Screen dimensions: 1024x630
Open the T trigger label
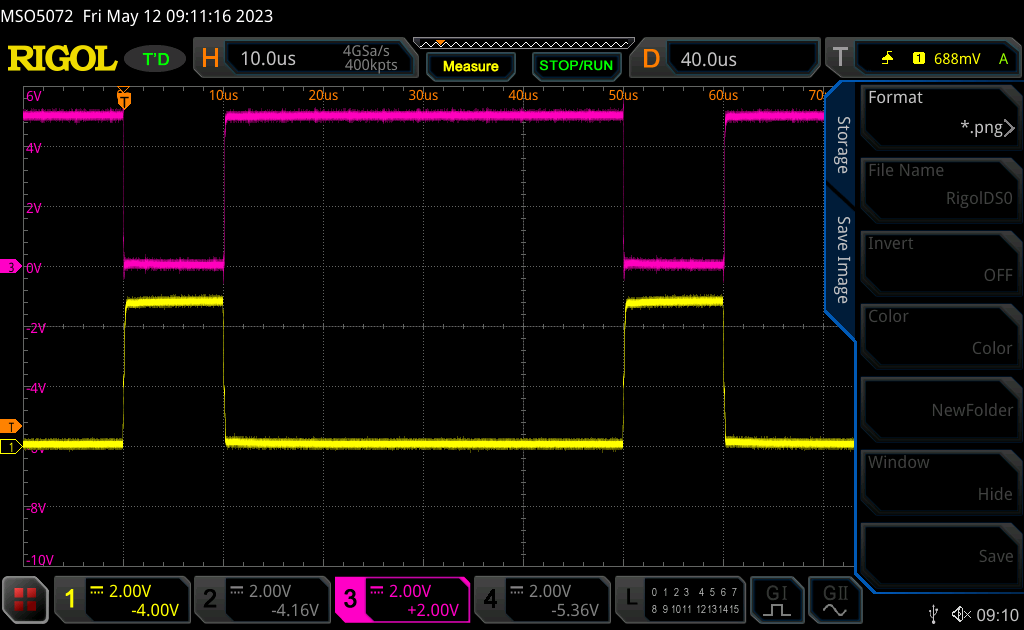[840, 58]
